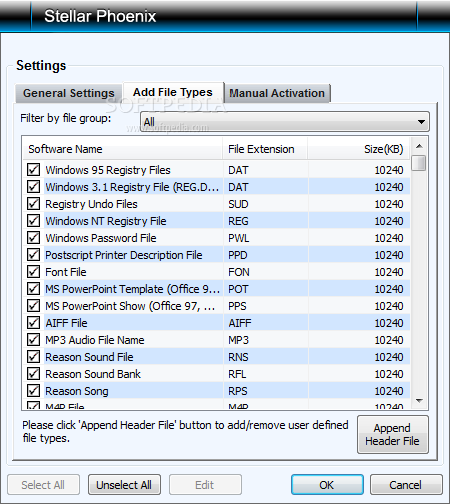Screen dimensions: 450x504
Task: Switch to General Settings tab
Action: tap(69, 93)
